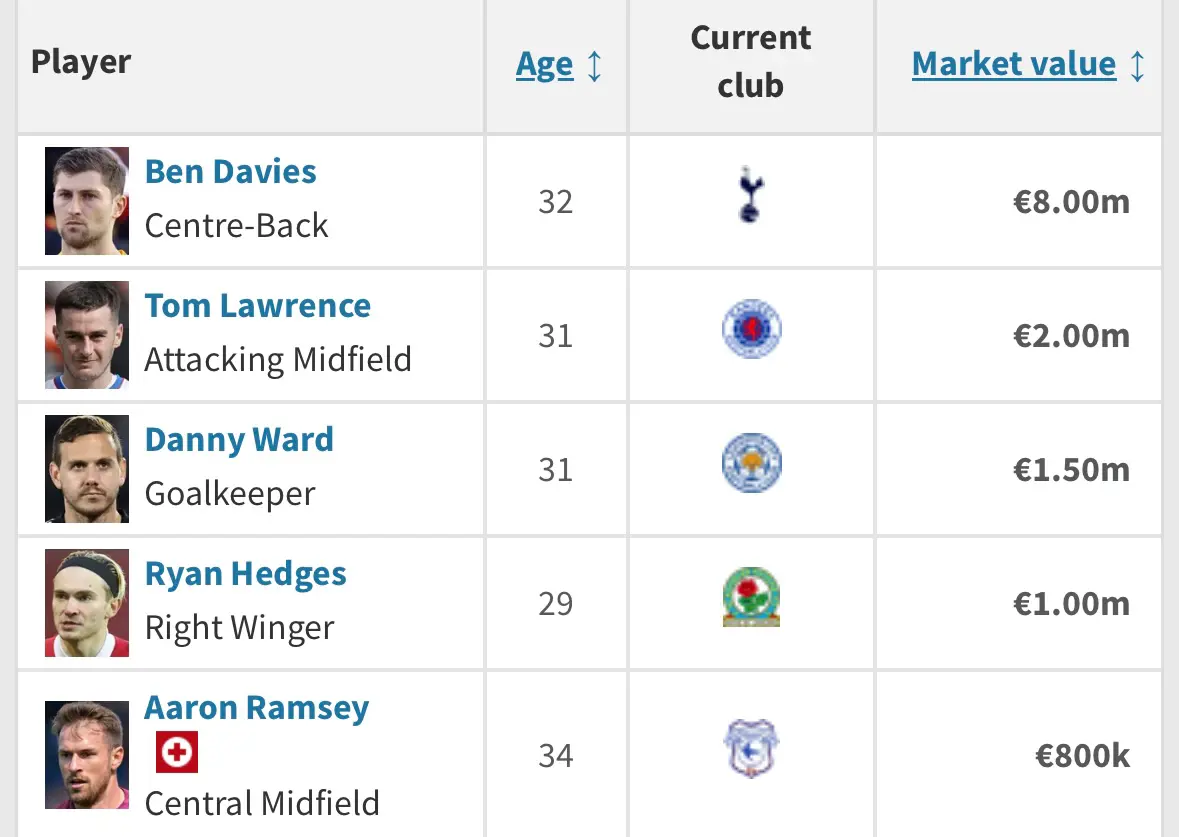Open Tom Lawrence player profile

coord(257,305)
